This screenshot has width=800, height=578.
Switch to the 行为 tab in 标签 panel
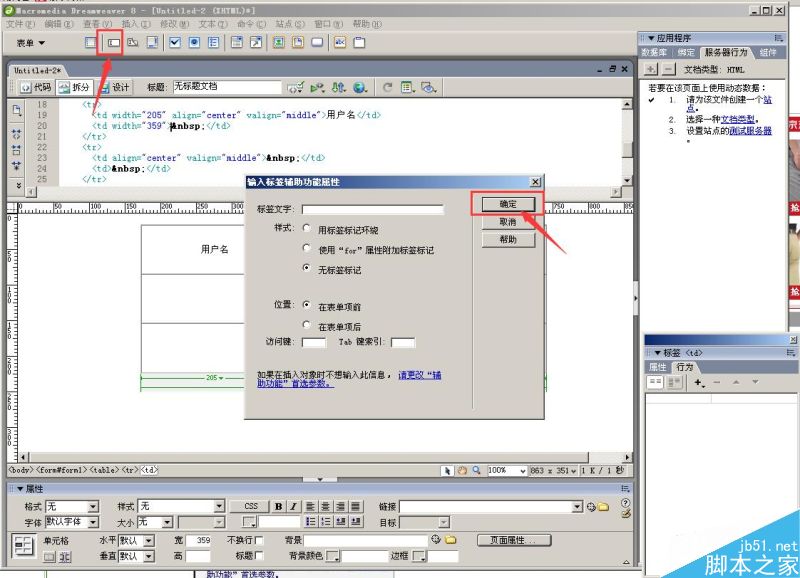click(685, 367)
